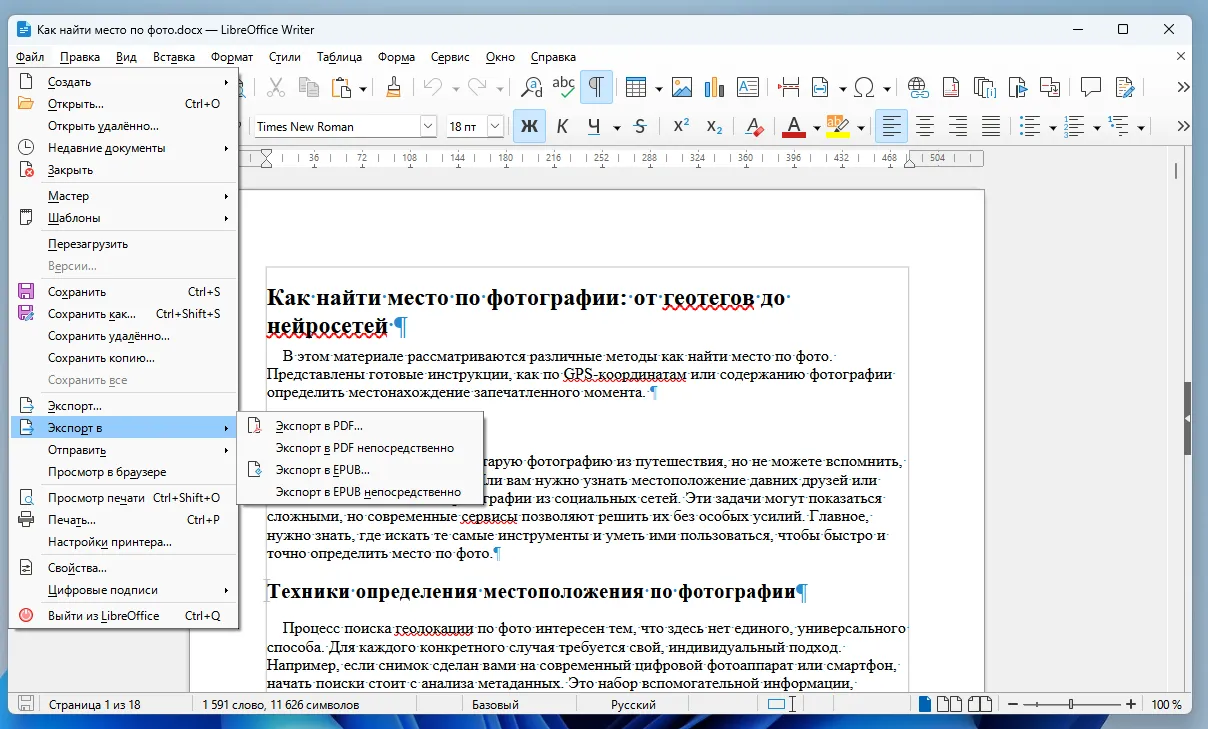Toggle center text alignment
The height and width of the screenshot is (729, 1208).
924,127
